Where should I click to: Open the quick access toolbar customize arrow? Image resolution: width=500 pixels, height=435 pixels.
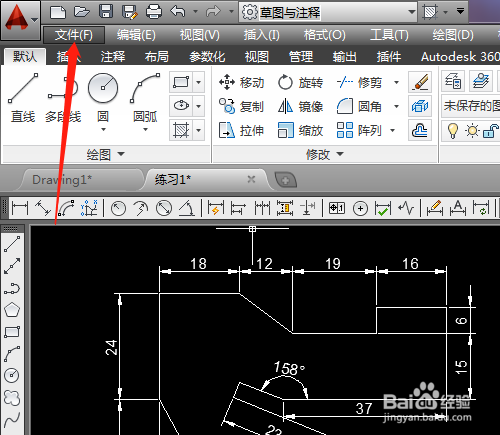tap(460, 12)
